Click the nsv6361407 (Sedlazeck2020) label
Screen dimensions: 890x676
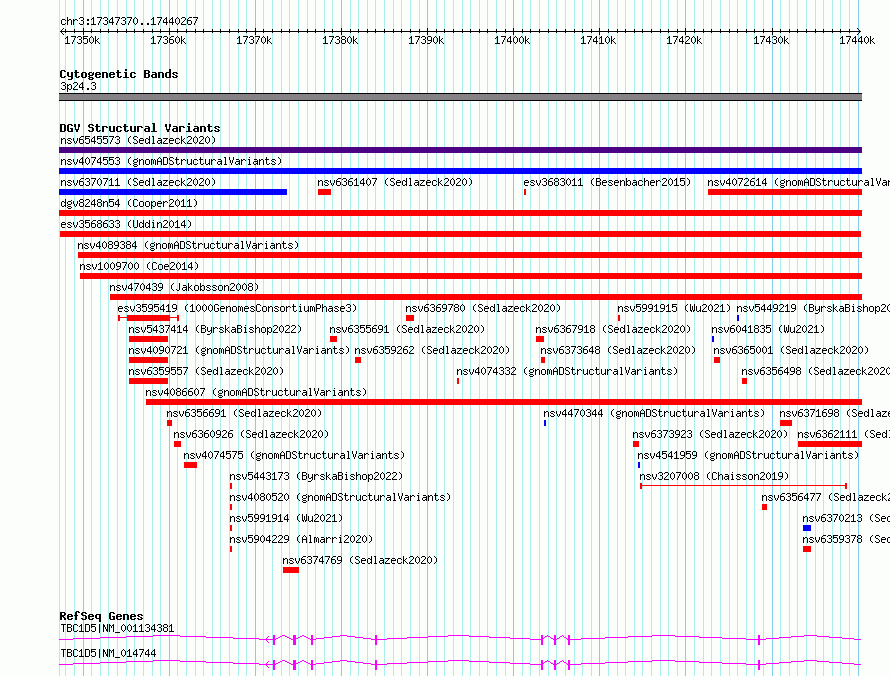click(395, 182)
